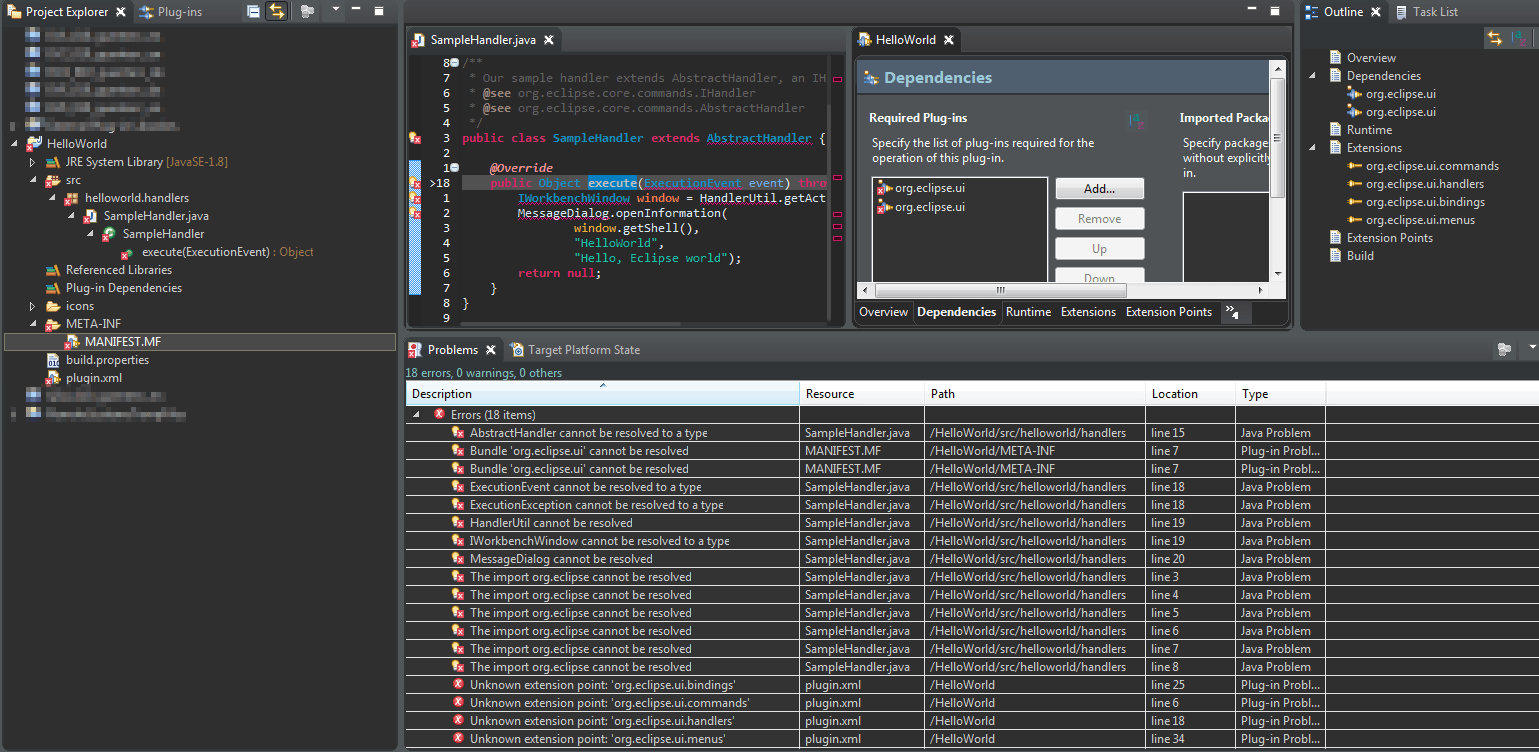Close the Outline view tab

[1376, 12]
